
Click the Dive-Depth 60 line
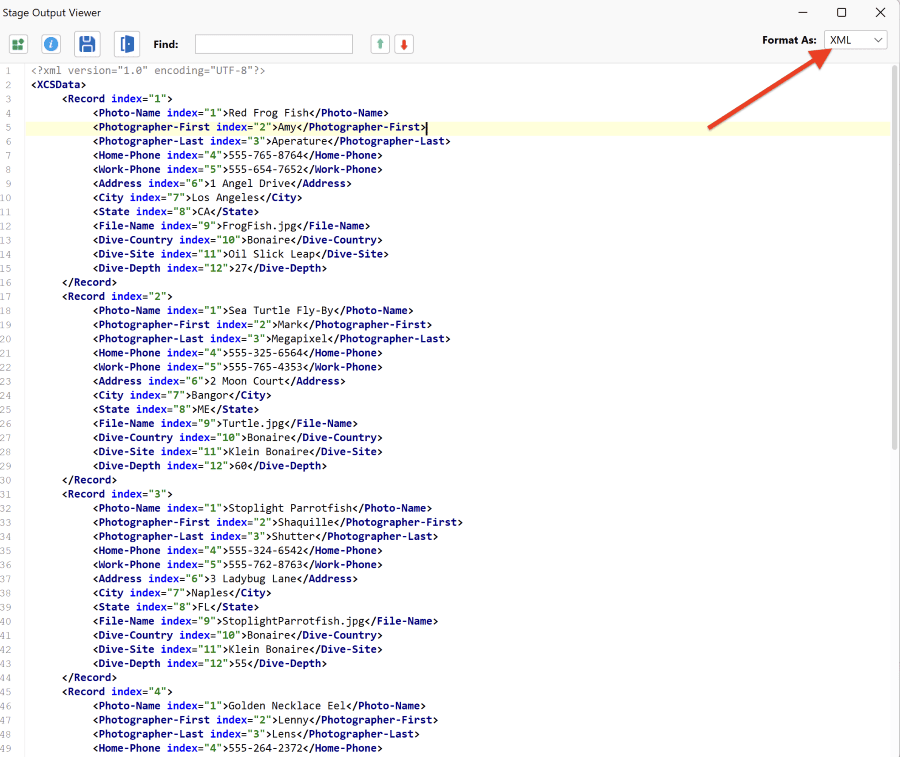210,466
